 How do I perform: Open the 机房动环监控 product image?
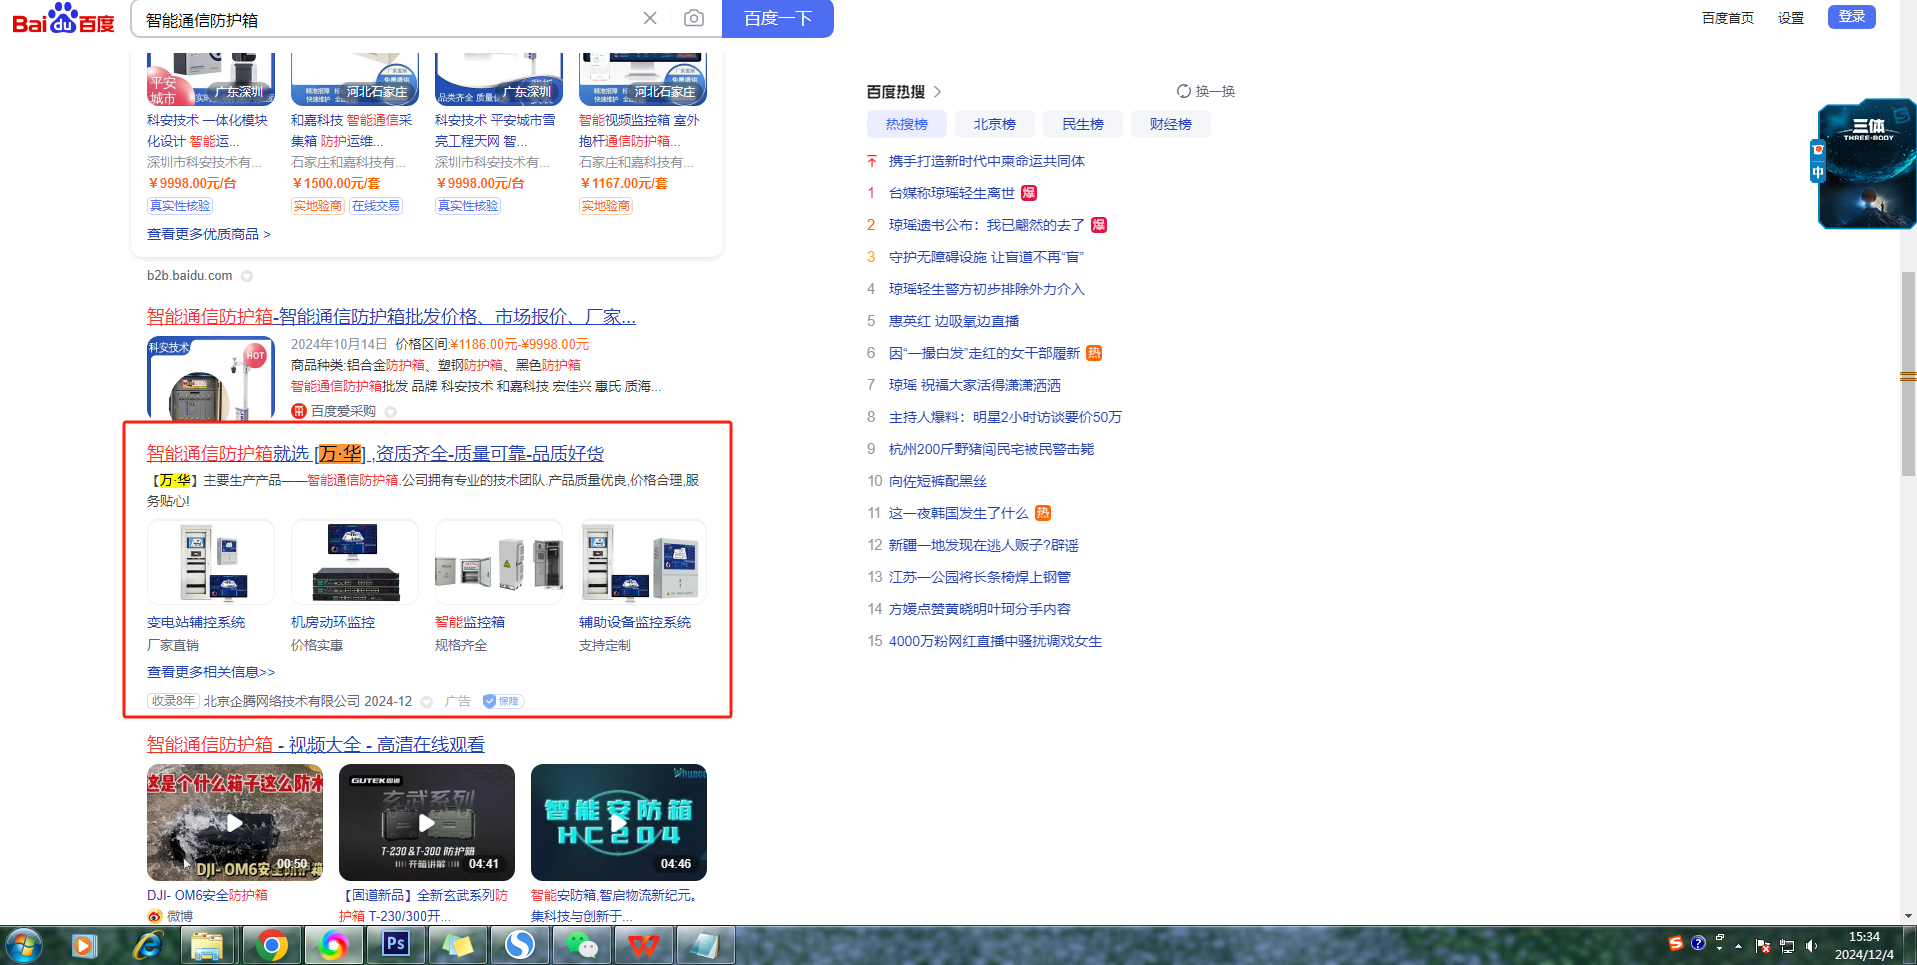tap(355, 562)
